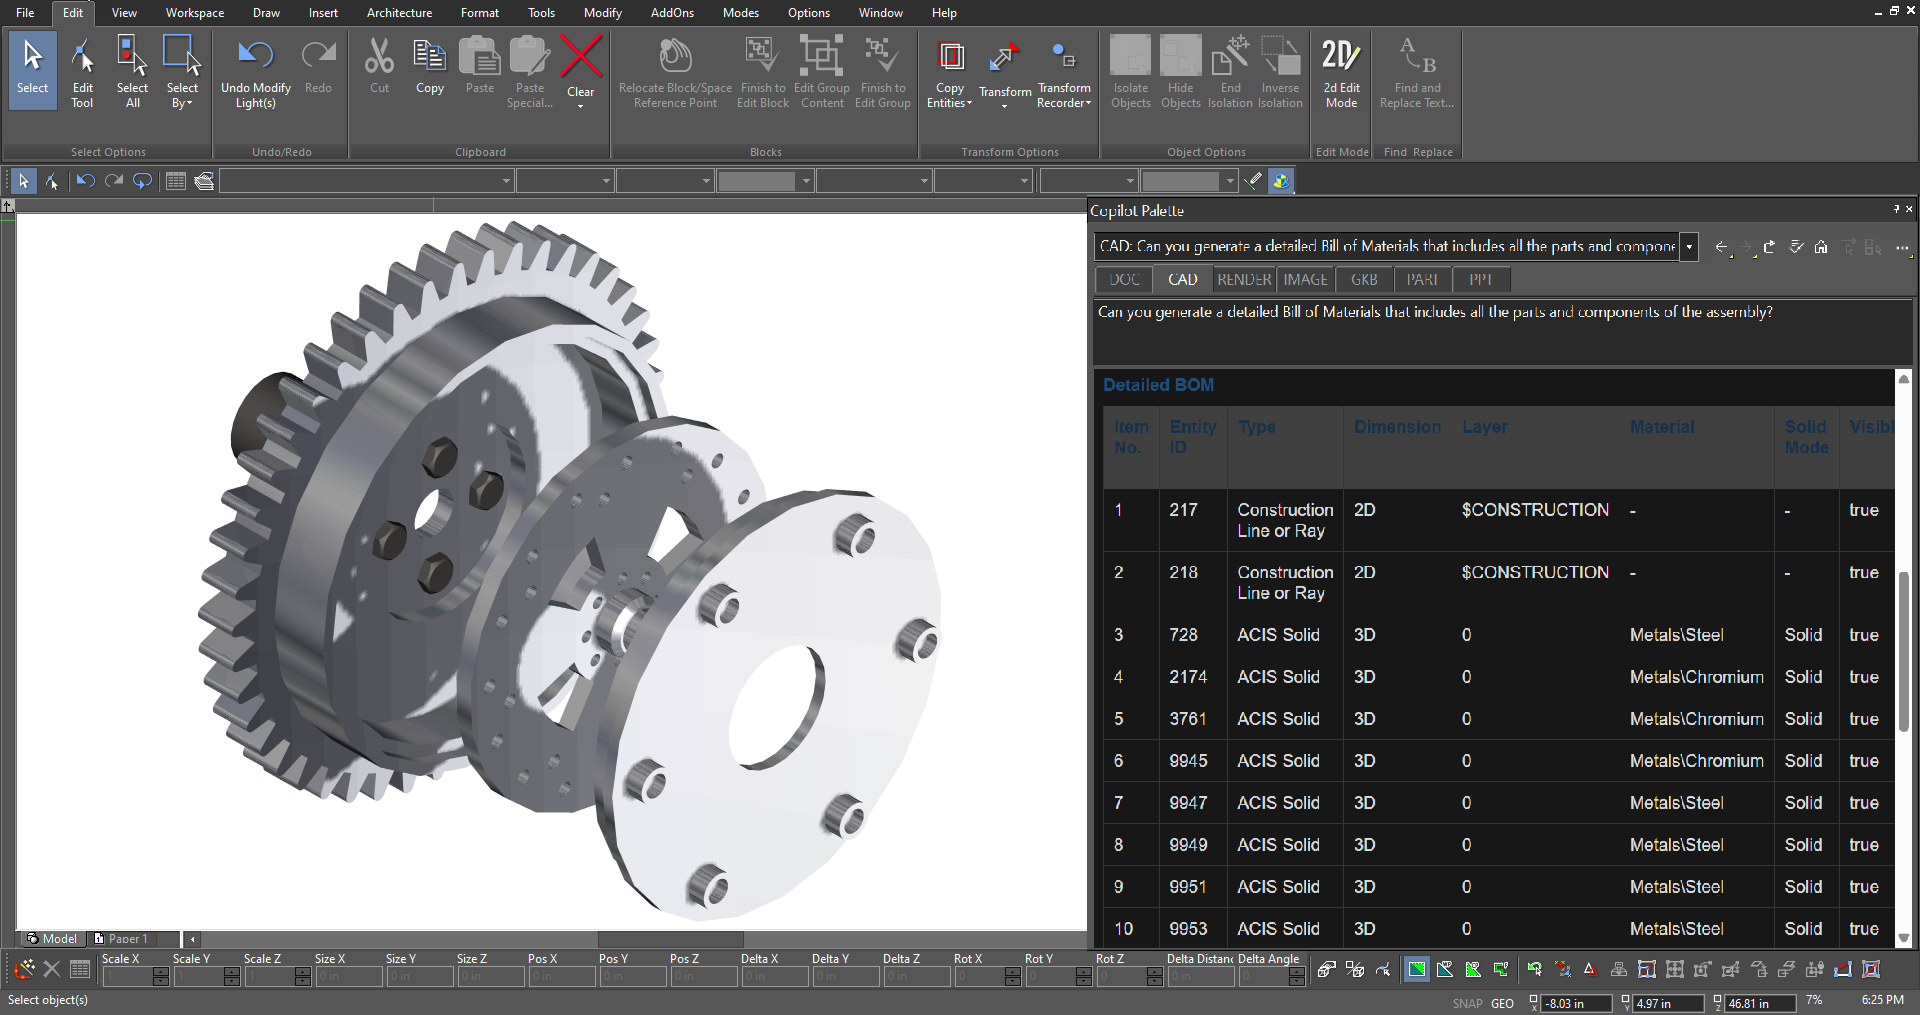This screenshot has width=1920, height=1015.
Task: Click the red X Clear icon
Action: pyautogui.click(x=581, y=57)
